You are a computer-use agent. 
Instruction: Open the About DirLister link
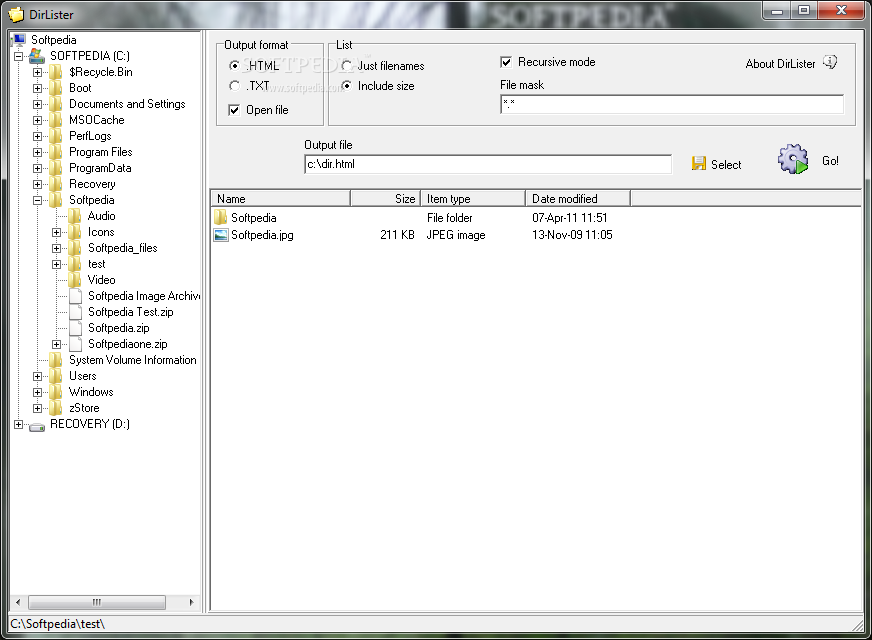coord(780,64)
